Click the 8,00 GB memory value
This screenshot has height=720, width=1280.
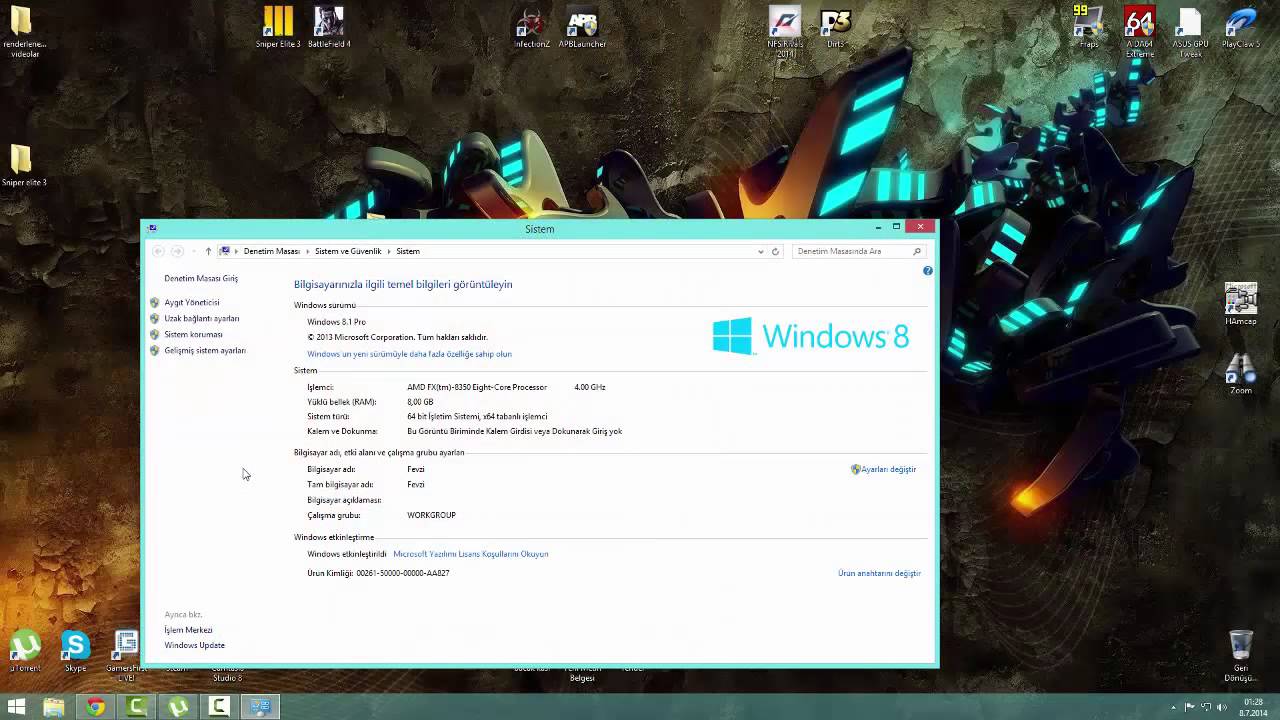[420, 402]
